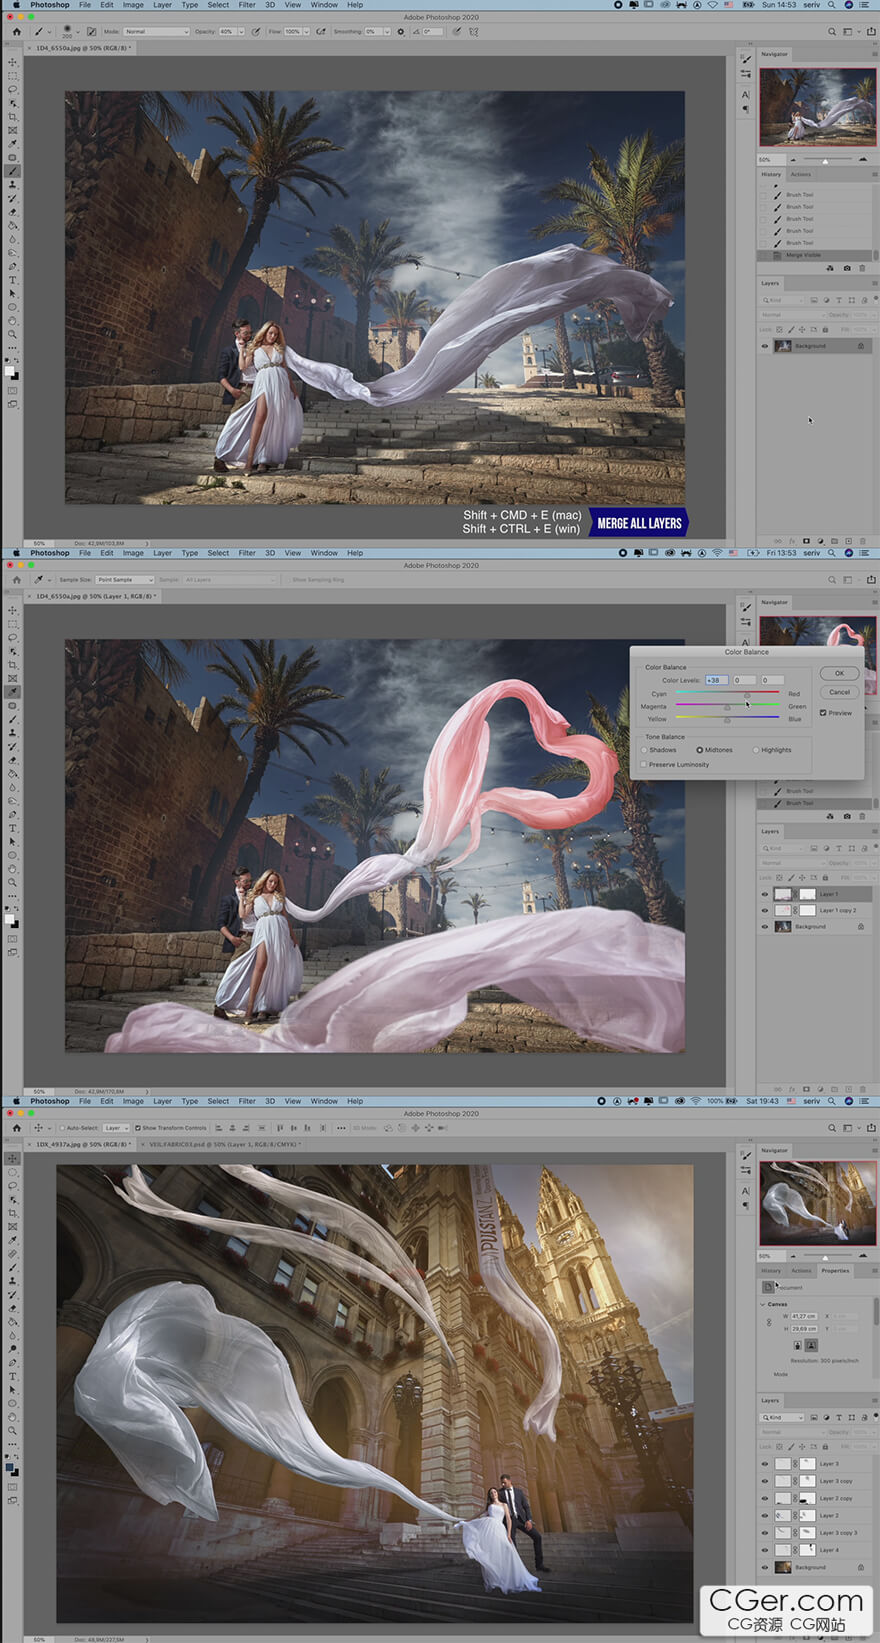Switch to Actions tab in 1D4_6550a (RGB/8) window
The height and width of the screenshot is (1643, 880).
coord(801,174)
